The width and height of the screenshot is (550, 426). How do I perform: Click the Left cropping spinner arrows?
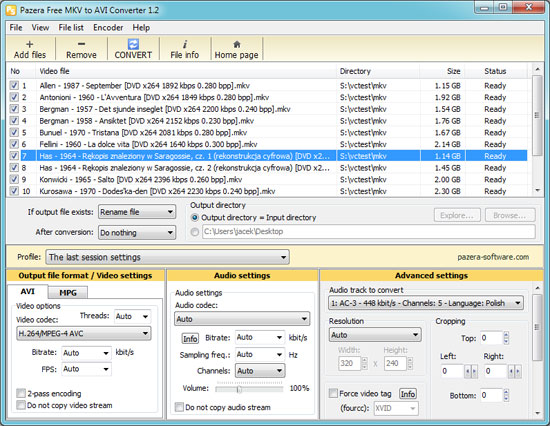[x=471, y=371]
